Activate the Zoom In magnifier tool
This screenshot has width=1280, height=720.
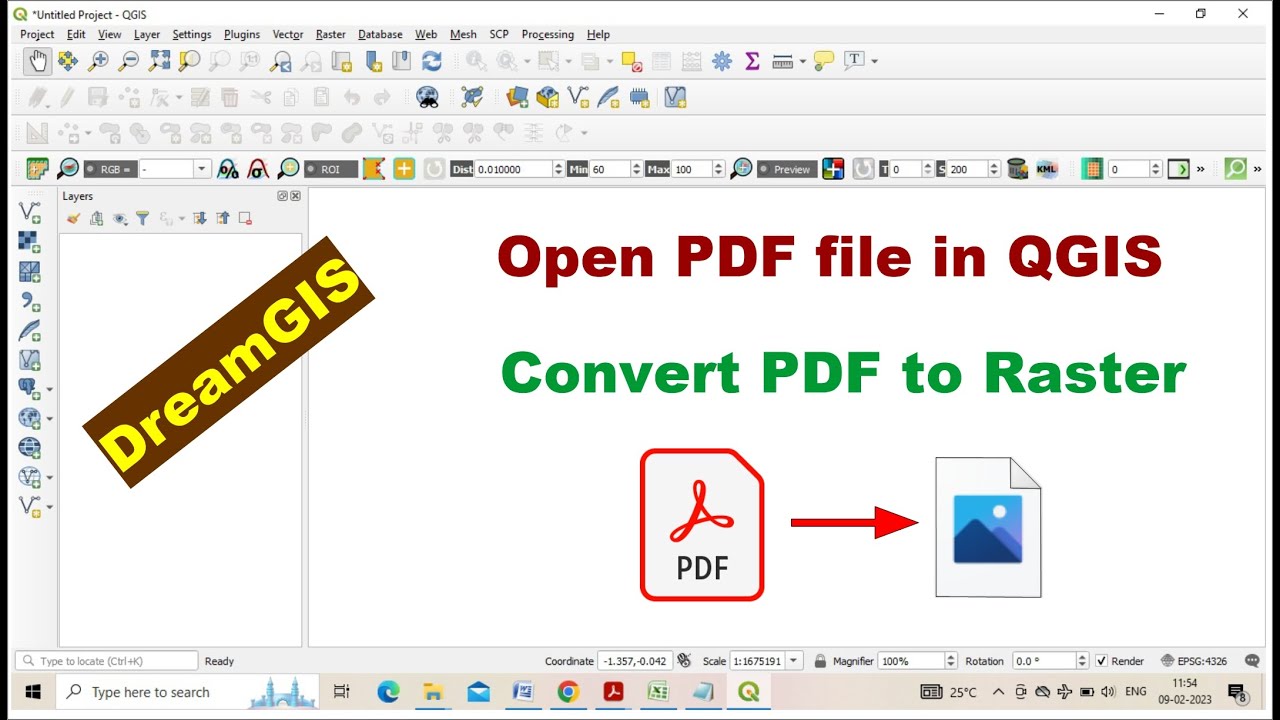click(x=98, y=61)
